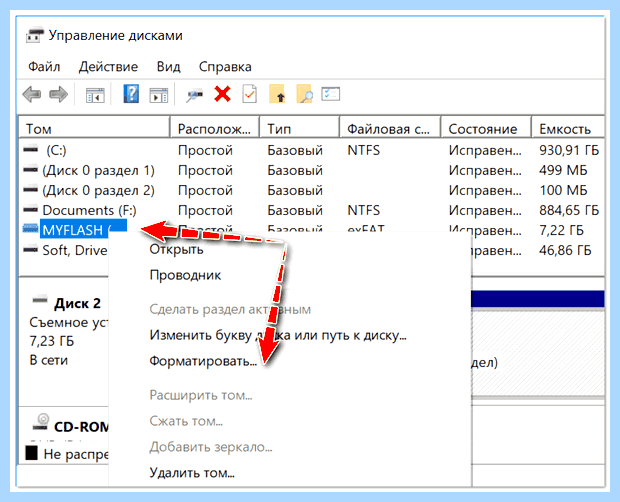Click the CD-ROM disk label

[x=81, y=427]
